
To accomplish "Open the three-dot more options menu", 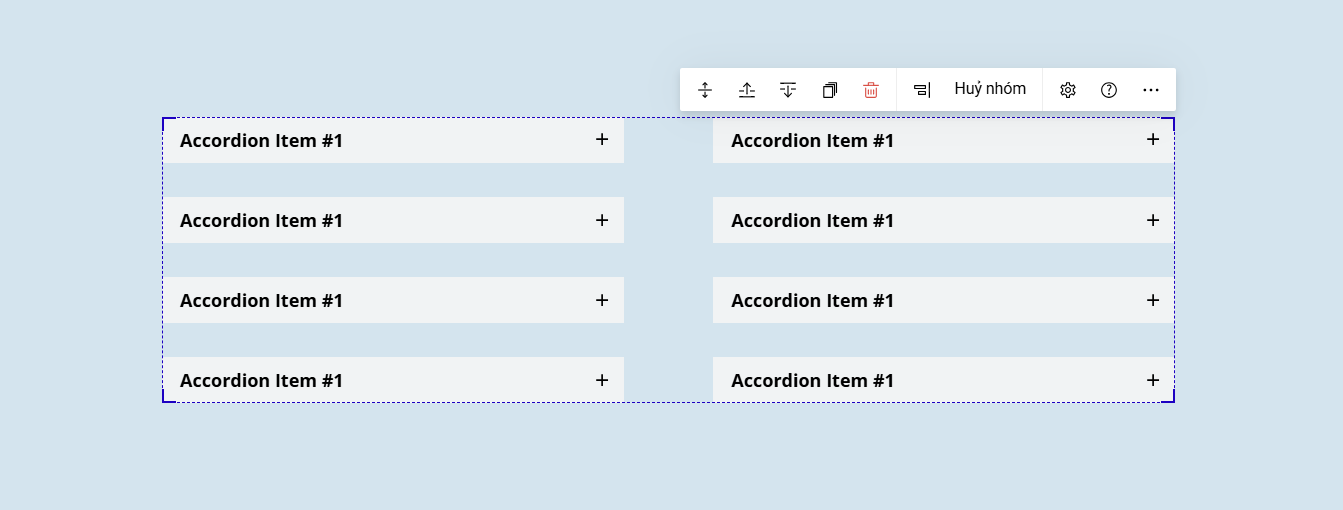I will coord(1151,90).
